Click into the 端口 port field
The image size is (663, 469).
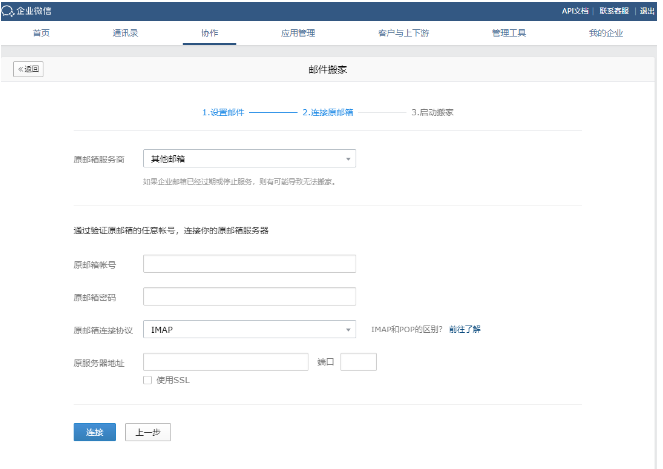point(358,362)
